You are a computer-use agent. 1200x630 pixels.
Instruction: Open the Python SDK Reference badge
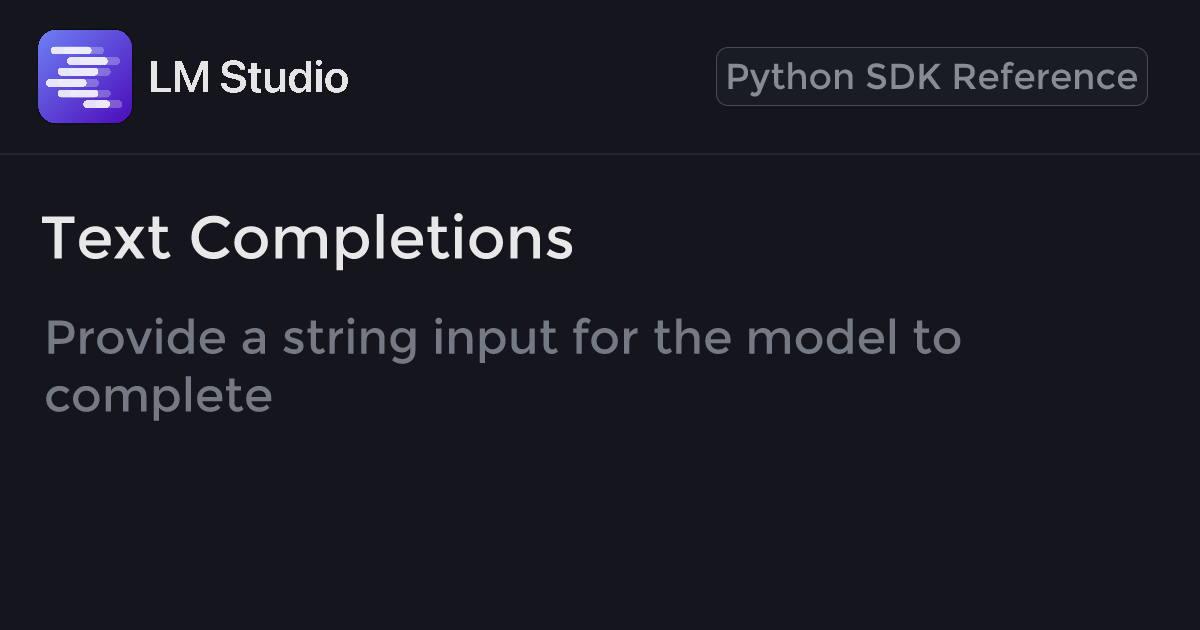931,77
